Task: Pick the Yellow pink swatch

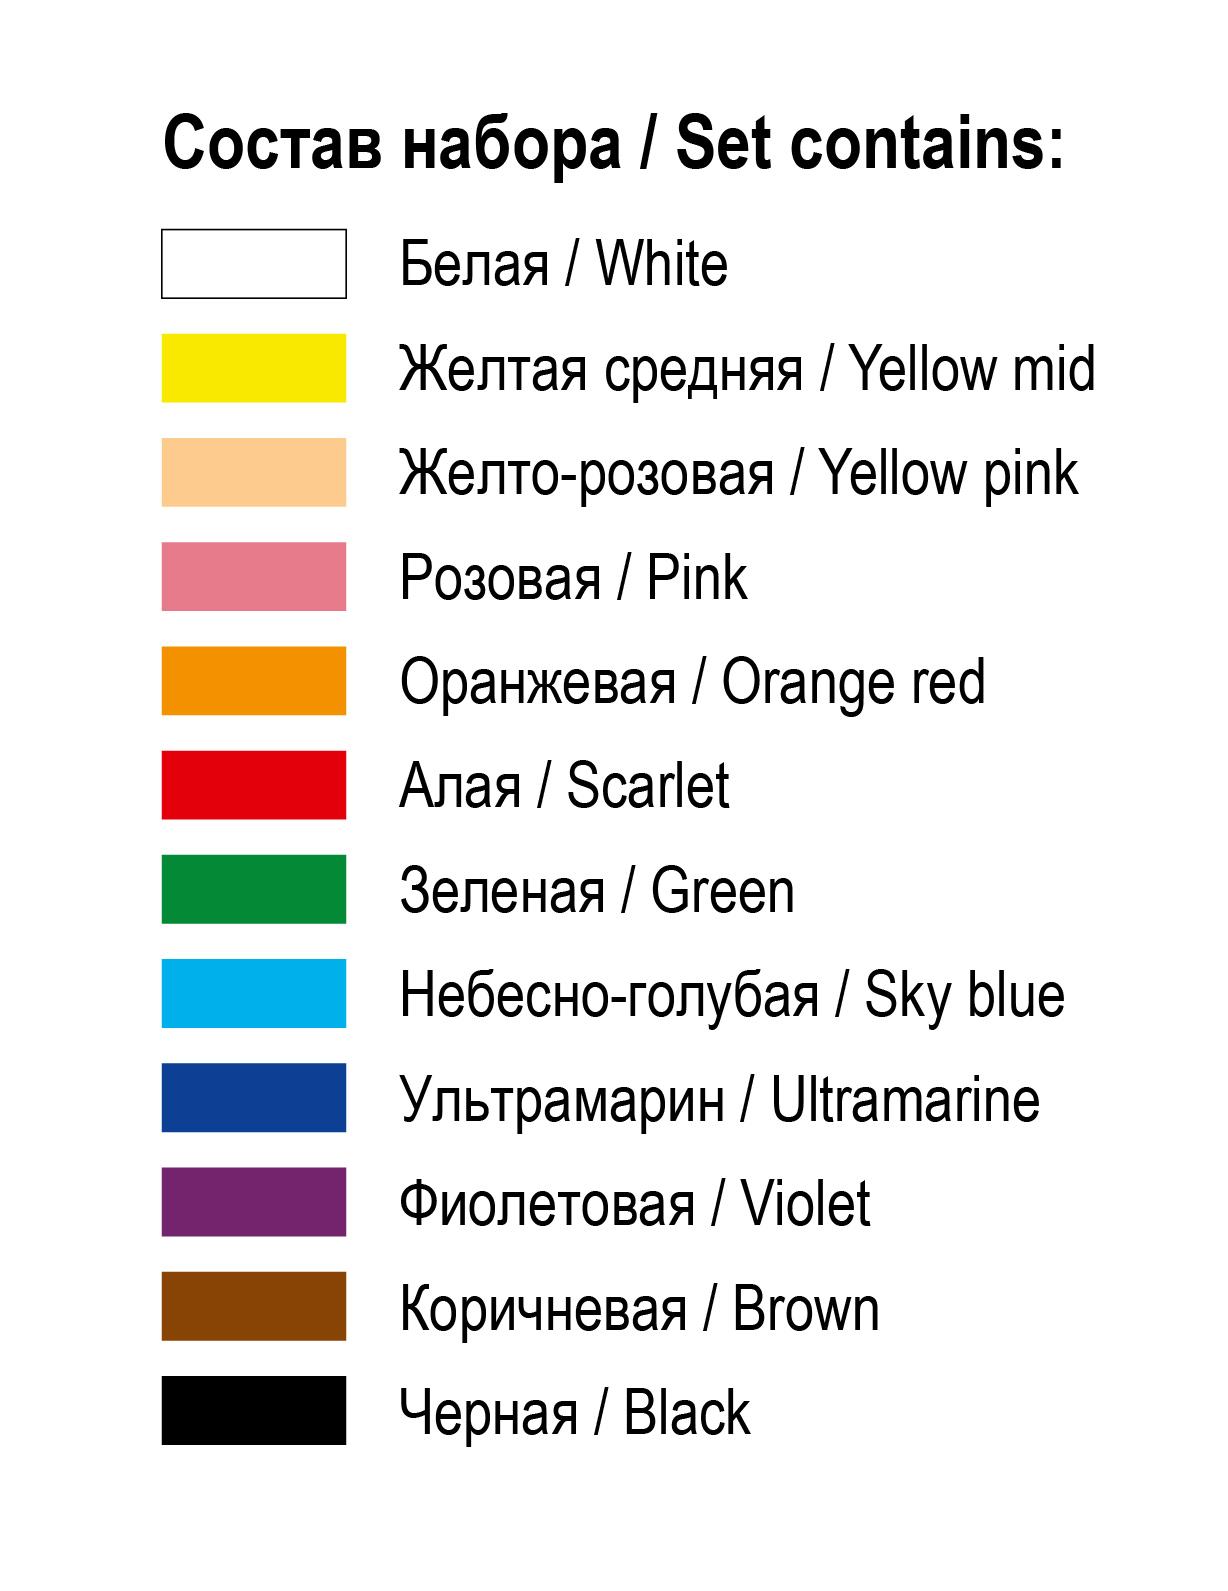Action: (x=254, y=472)
